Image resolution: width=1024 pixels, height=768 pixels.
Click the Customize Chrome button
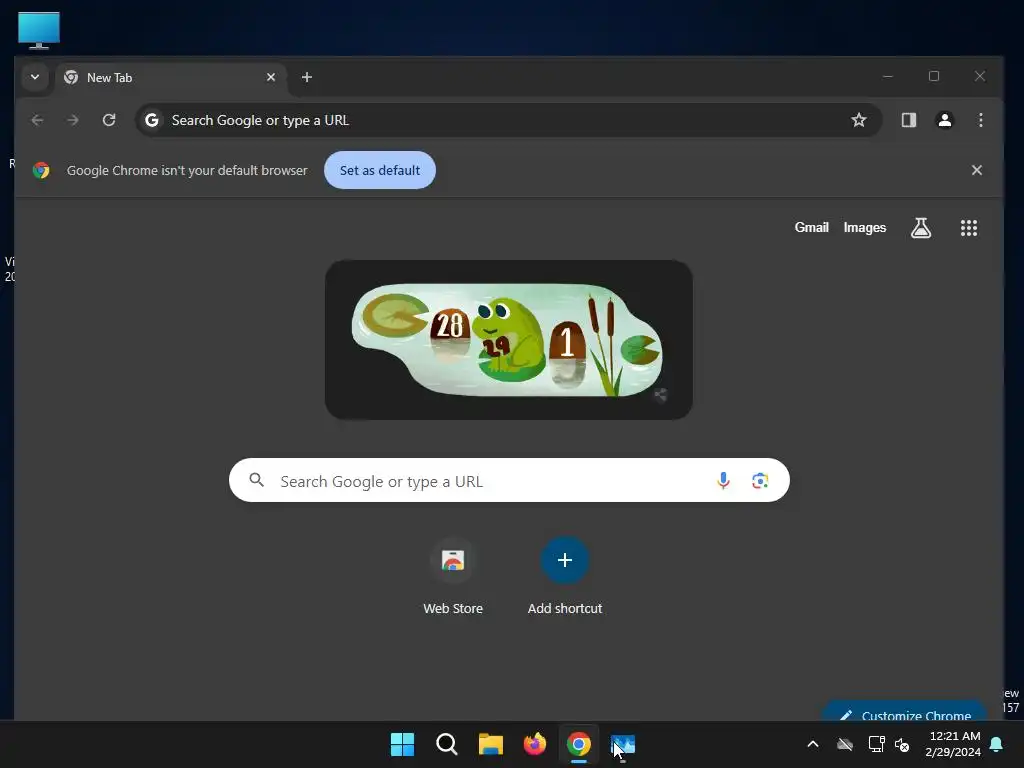(x=905, y=711)
